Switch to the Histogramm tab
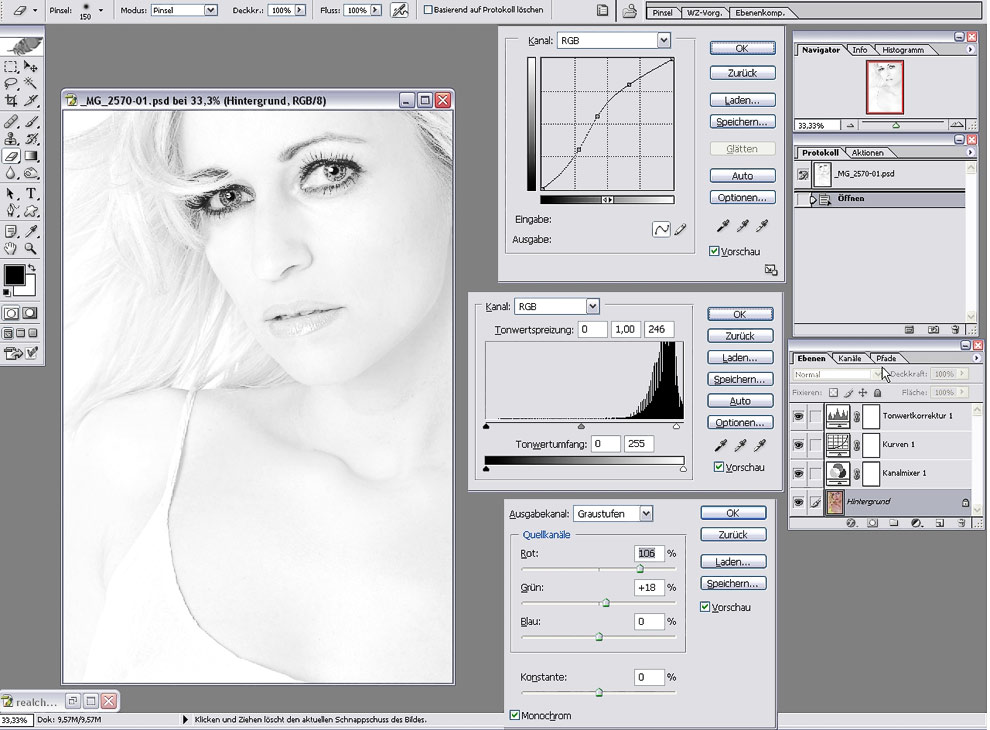990x730 pixels. coord(903,50)
